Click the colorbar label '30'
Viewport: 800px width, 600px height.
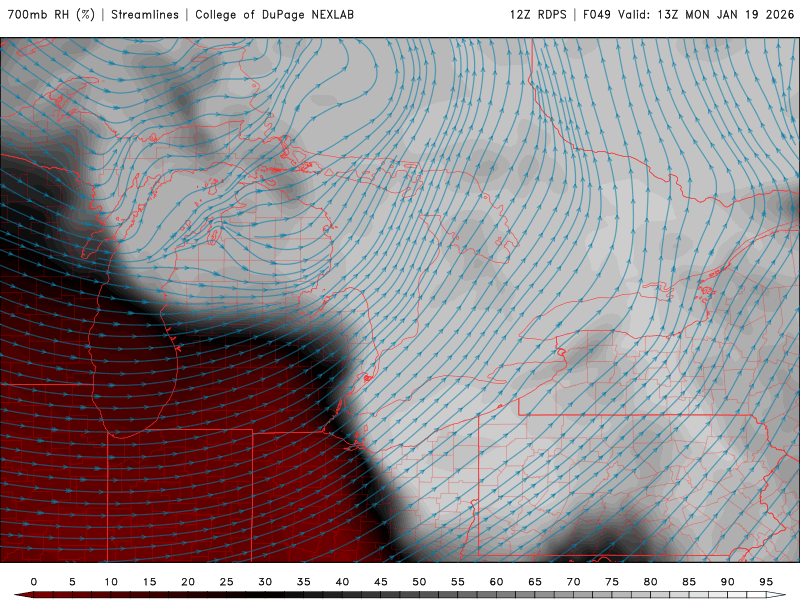pos(265,582)
